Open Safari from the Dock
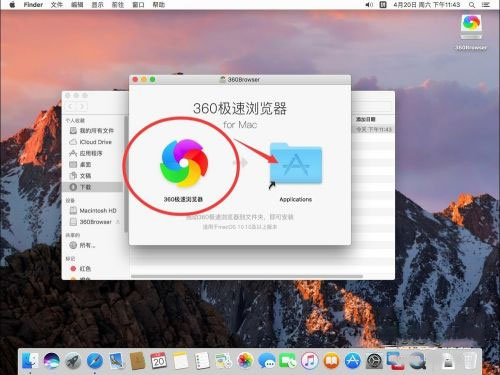 (95, 361)
